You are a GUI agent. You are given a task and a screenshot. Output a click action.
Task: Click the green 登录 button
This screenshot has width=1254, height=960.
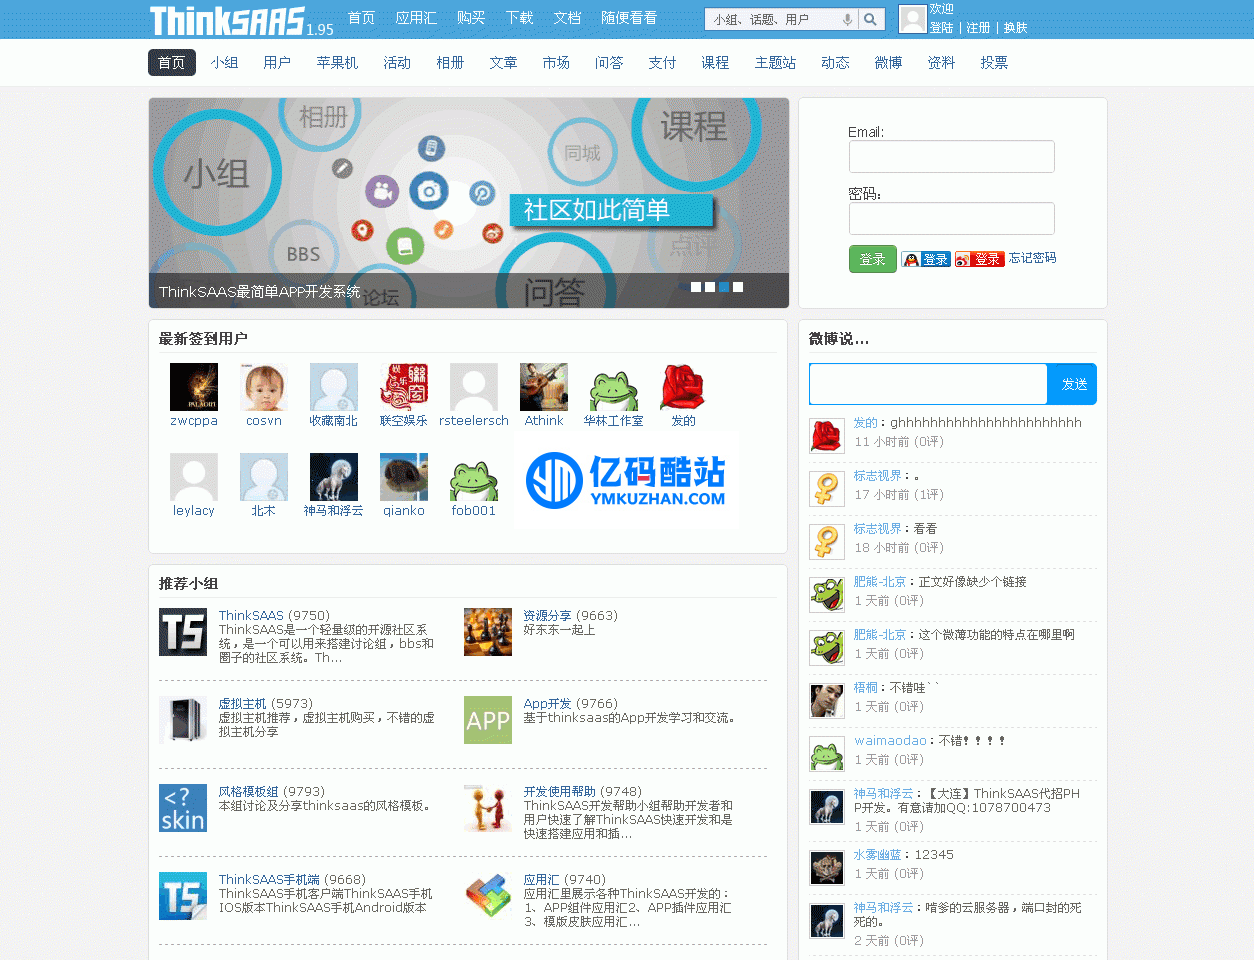pyautogui.click(x=873, y=259)
